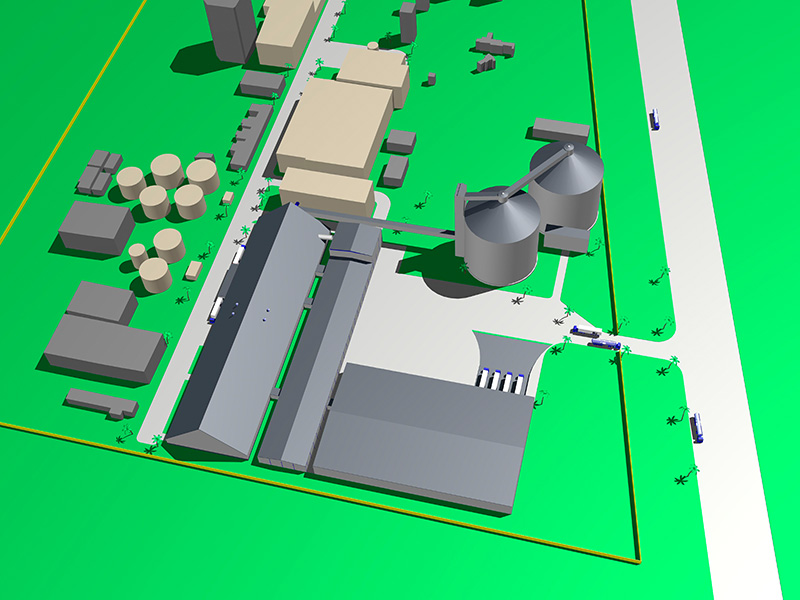Image resolution: width=800 pixels, height=600 pixels.
Task: Select the small gray building beside the silos
Action: tap(568, 240)
